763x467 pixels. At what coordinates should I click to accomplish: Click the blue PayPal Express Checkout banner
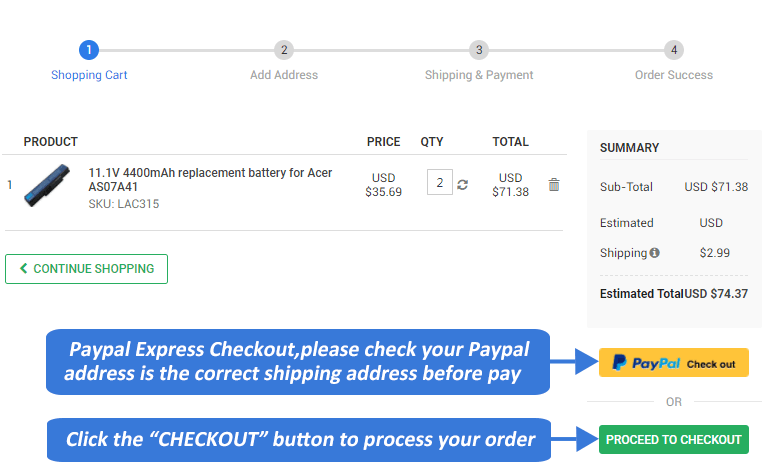coord(298,362)
